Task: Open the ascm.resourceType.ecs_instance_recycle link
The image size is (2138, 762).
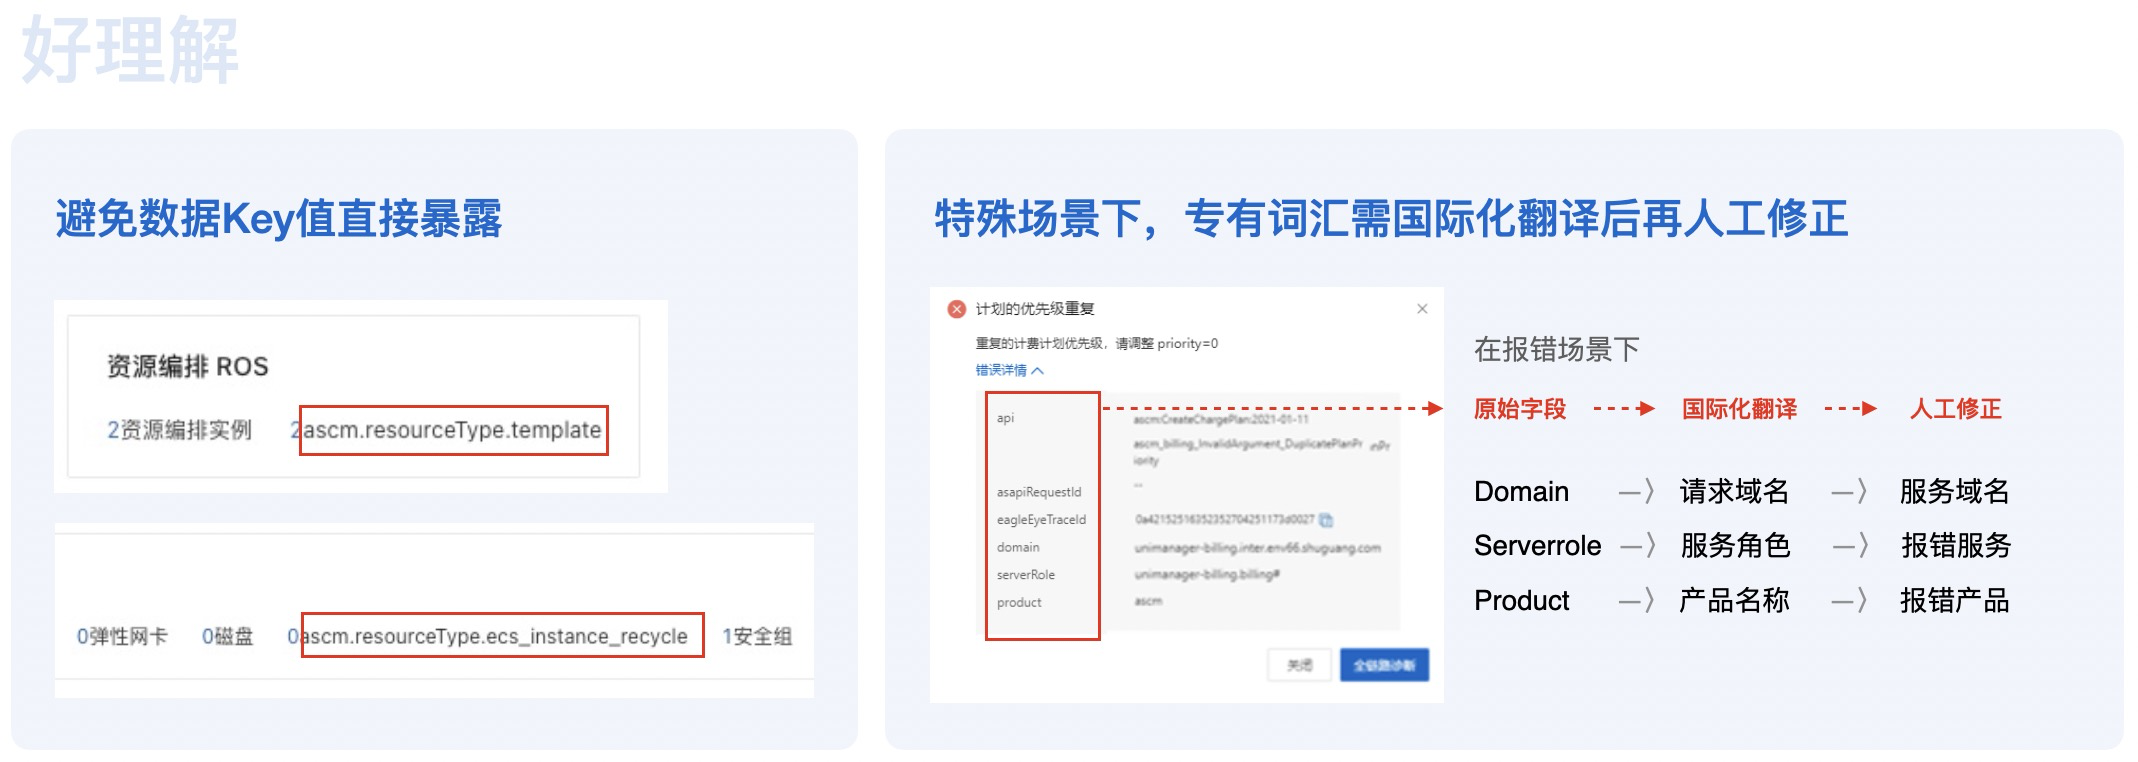Action: click(x=494, y=636)
